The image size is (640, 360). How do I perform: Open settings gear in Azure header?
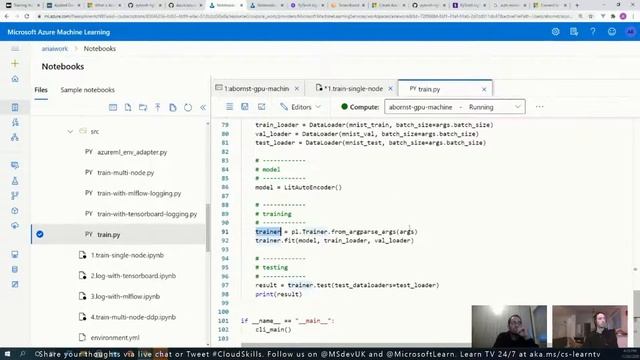point(556,32)
